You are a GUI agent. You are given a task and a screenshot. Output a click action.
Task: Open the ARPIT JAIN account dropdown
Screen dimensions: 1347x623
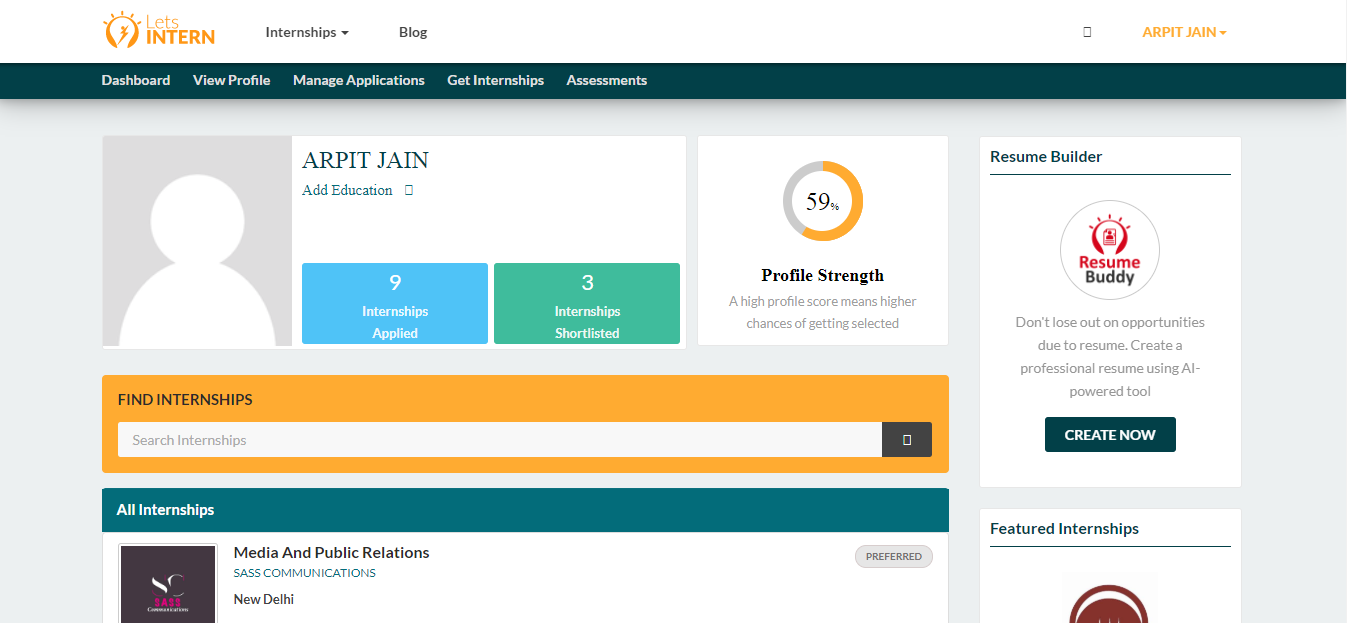[1183, 32]
